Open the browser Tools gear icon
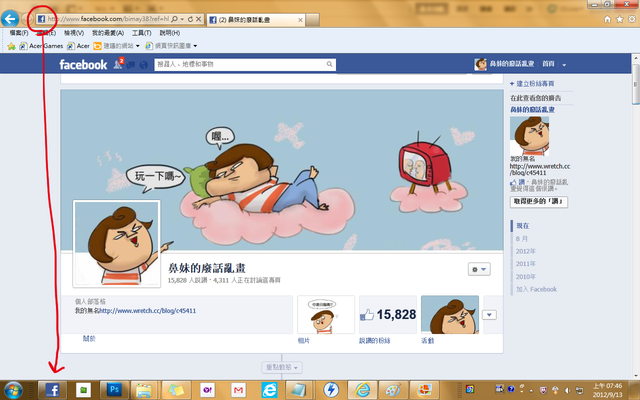This screenshot has height=400, width=640. [632, 19]
